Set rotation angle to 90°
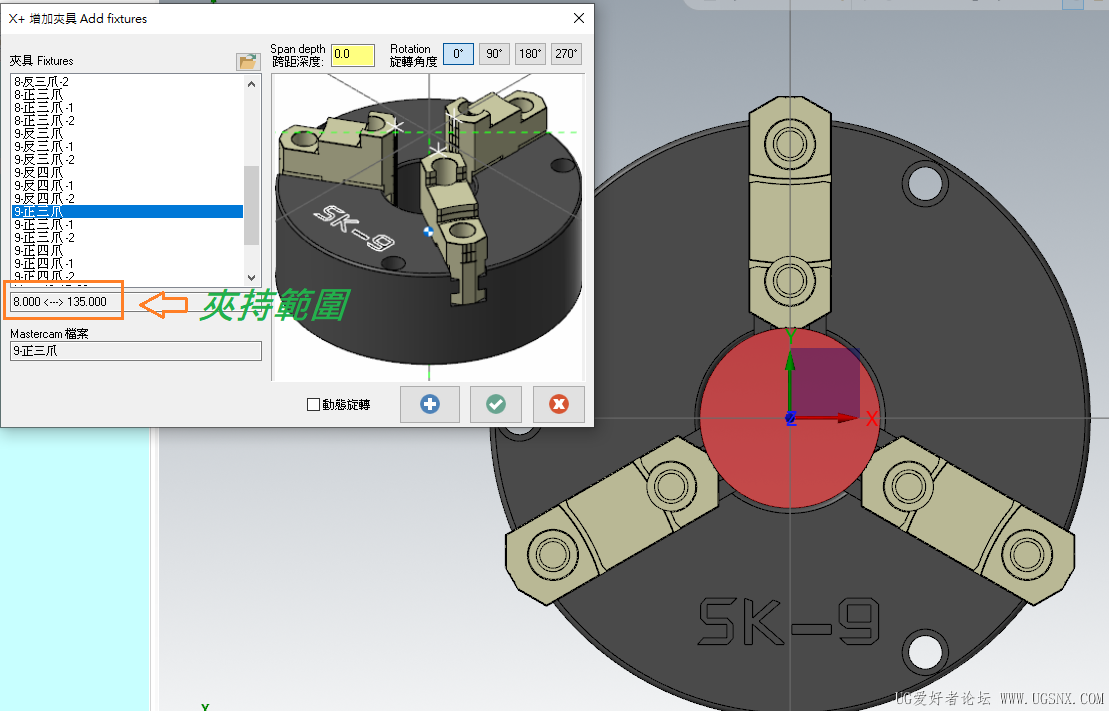This screenshot has width=1109, height=711. [x=494, y=54]
